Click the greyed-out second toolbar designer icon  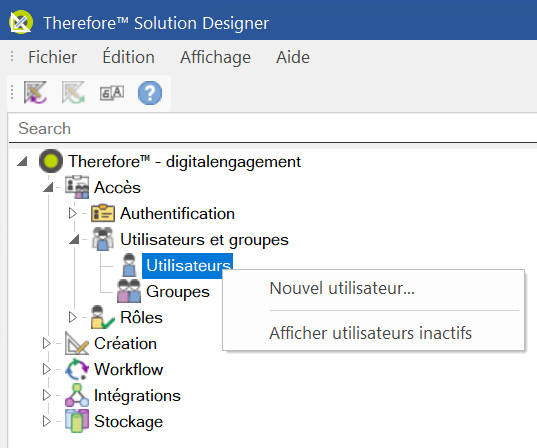tap(73, 92)
